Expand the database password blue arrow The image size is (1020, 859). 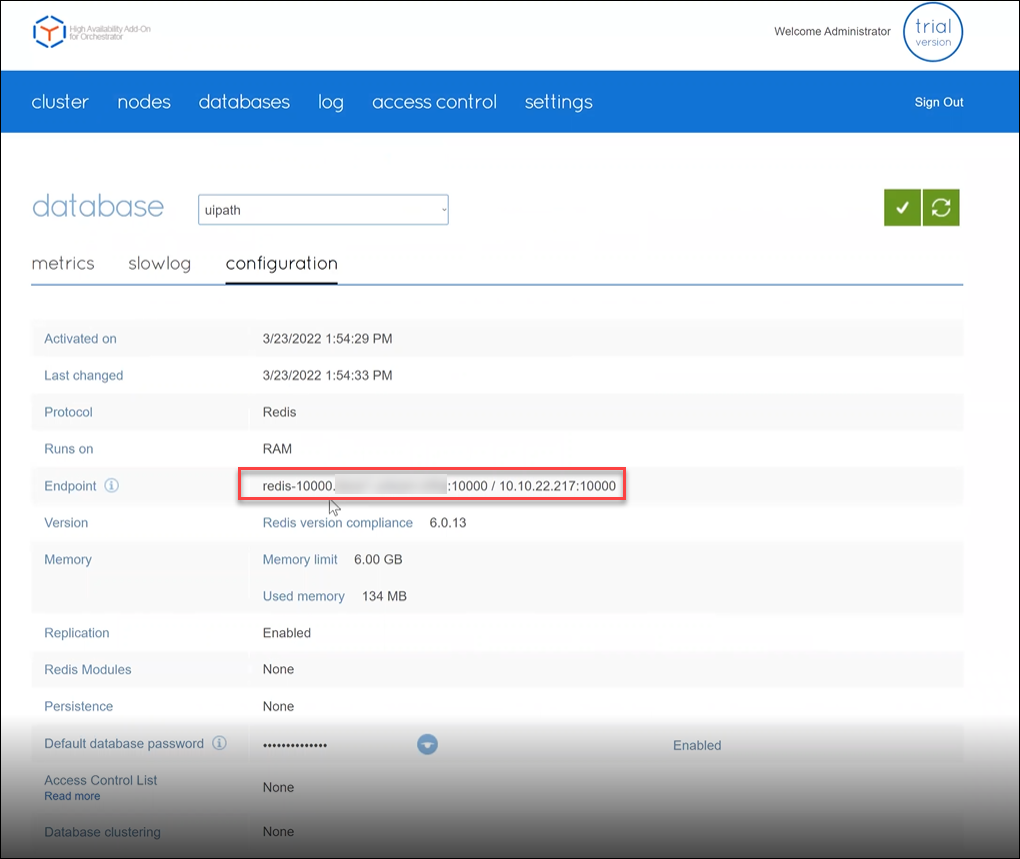(427, 745)
